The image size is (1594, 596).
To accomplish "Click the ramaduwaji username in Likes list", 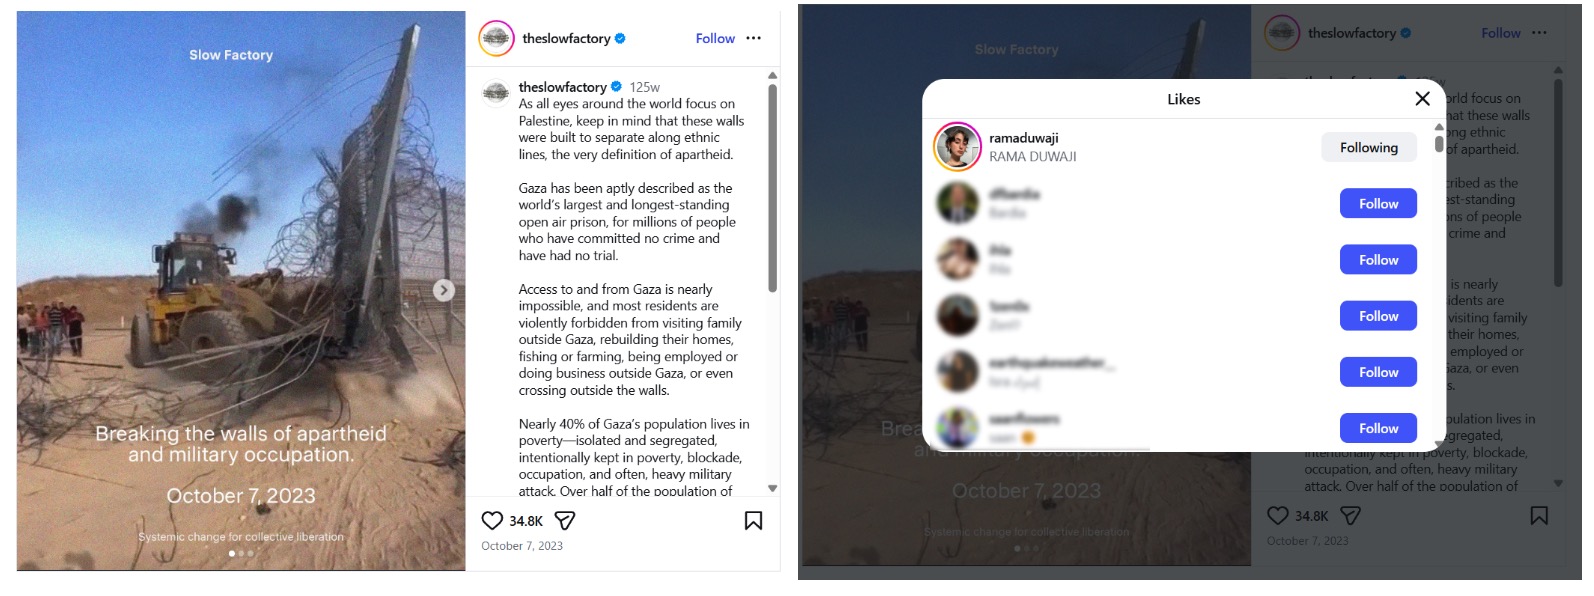I will tap(1023, 138).
